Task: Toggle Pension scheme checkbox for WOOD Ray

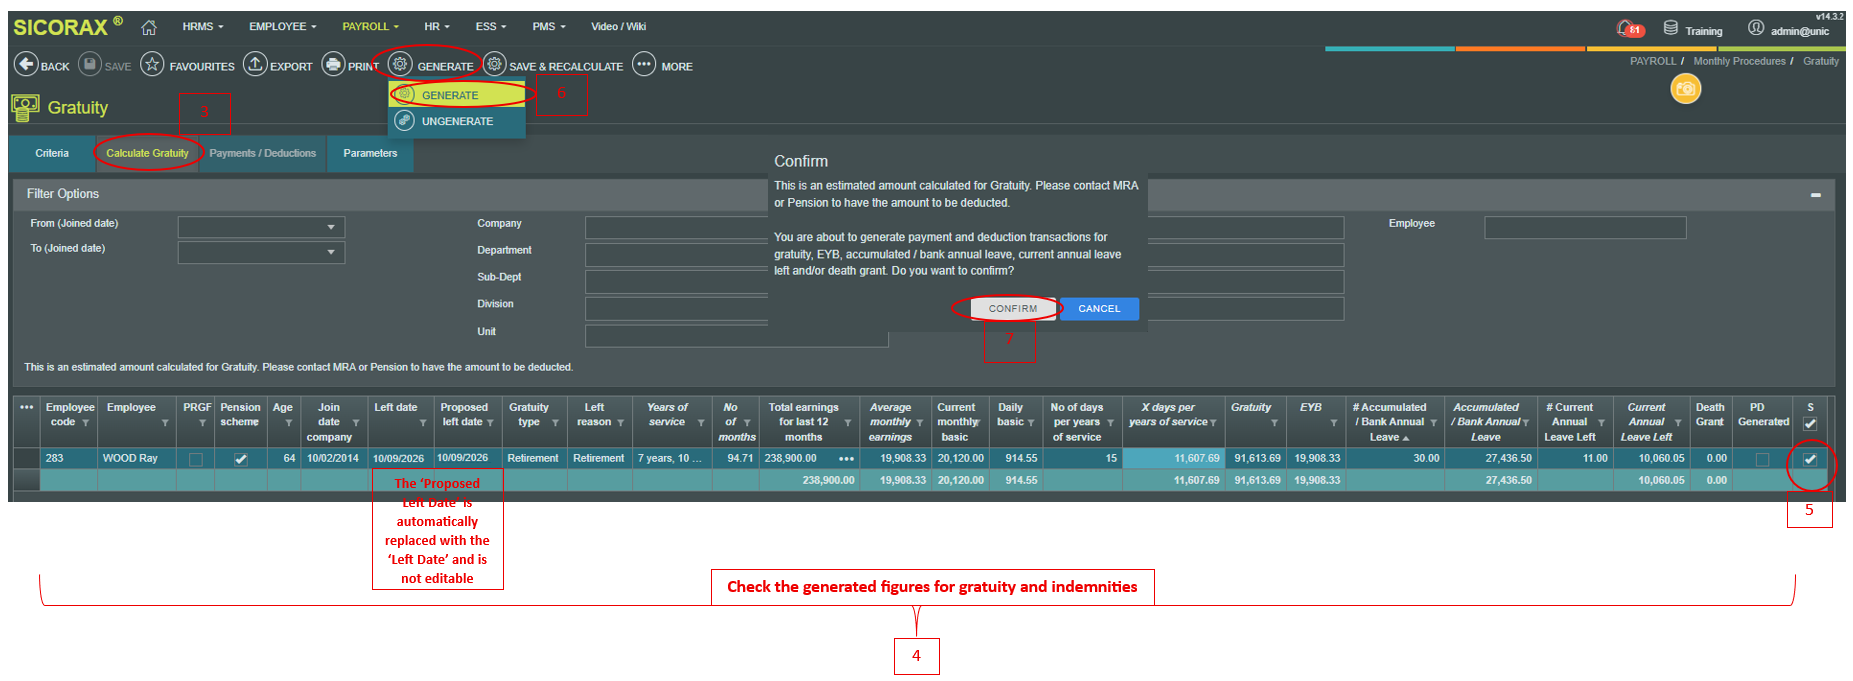Action: (x=240, y=459)
